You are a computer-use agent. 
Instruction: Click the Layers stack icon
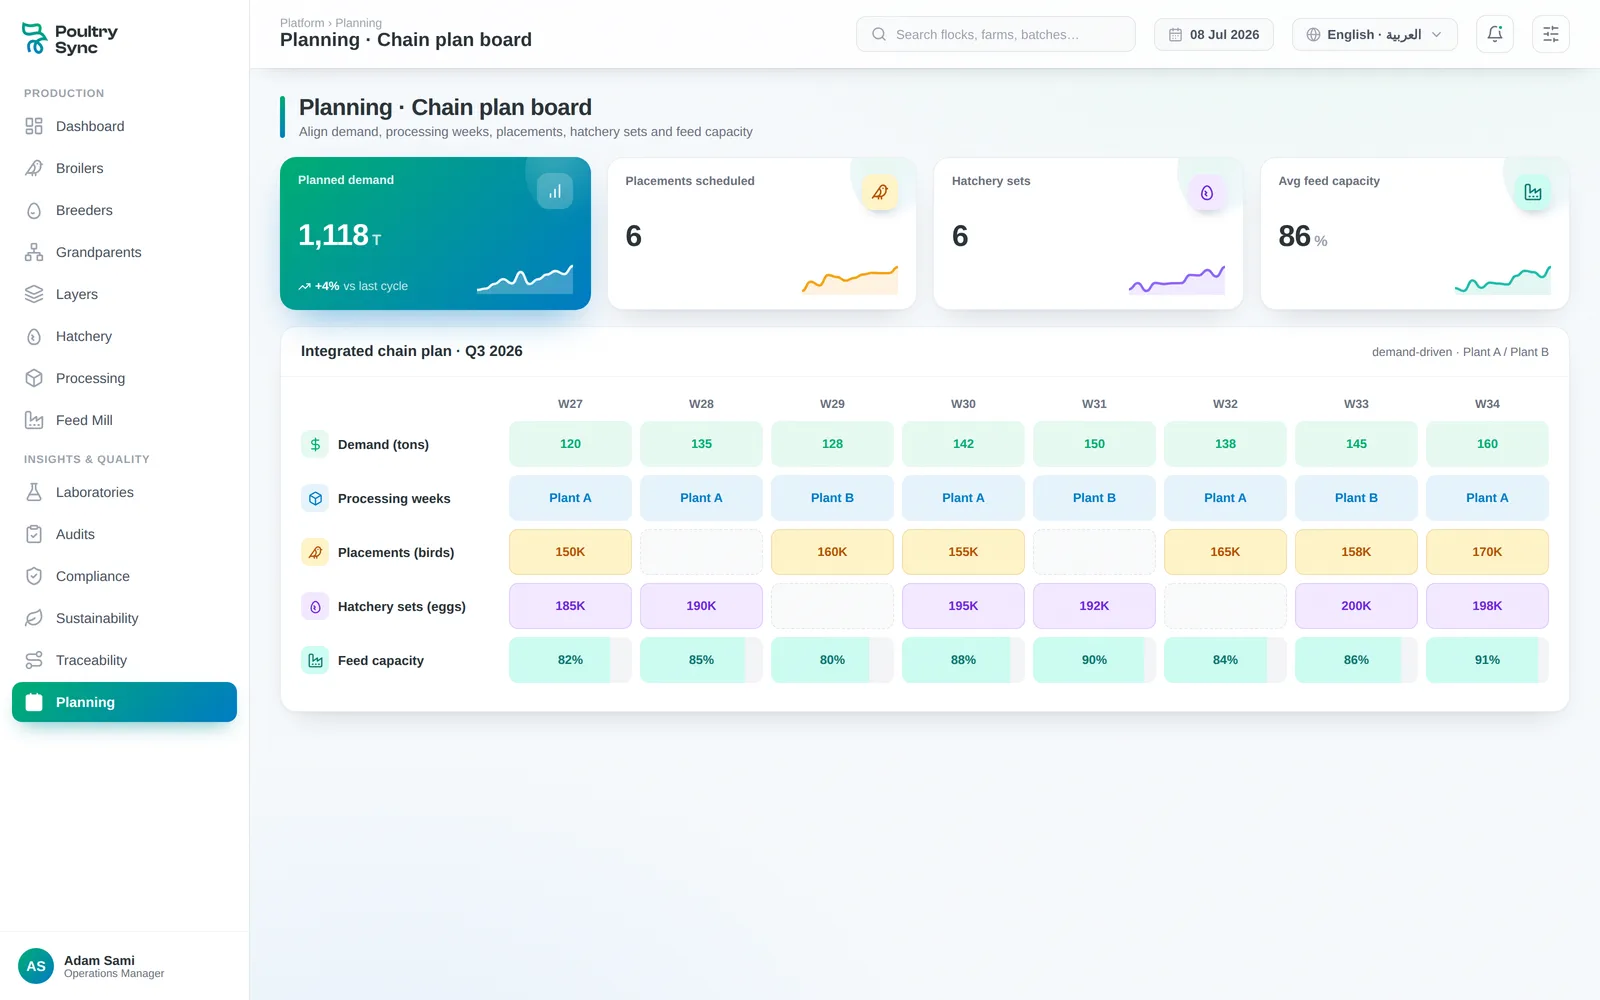click(34, 294)
